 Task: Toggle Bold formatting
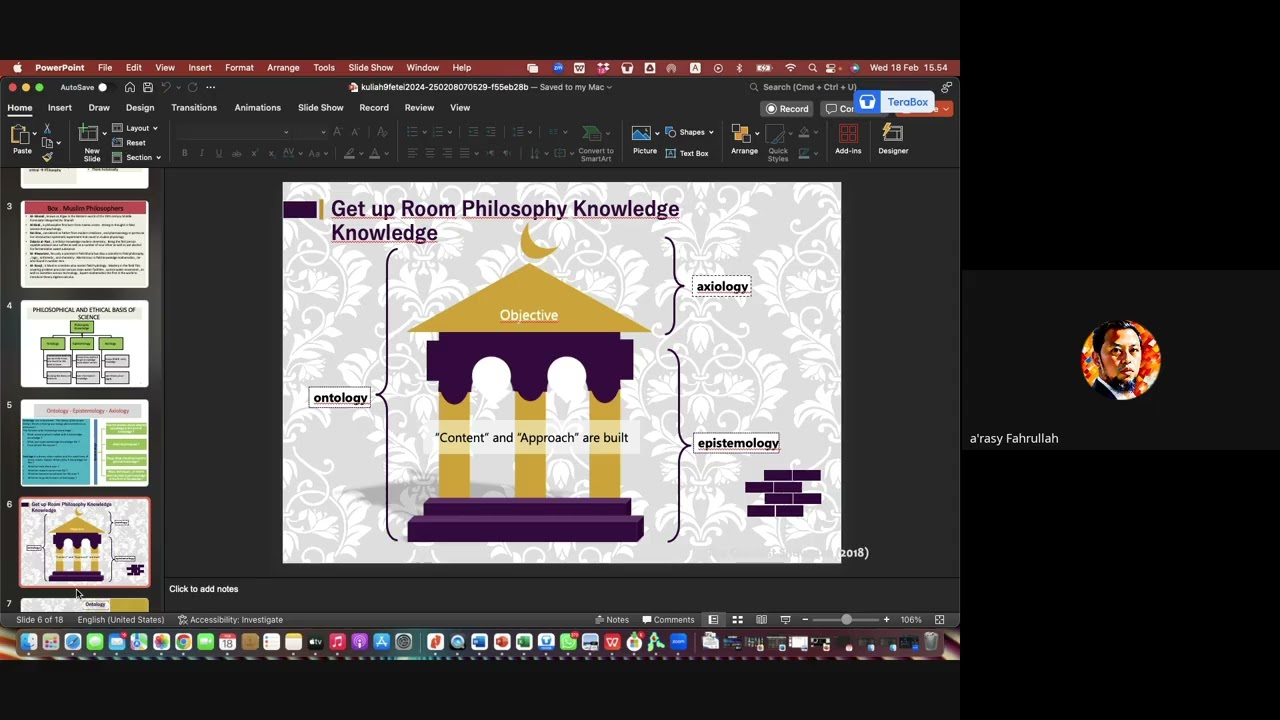tap(185, 153)
